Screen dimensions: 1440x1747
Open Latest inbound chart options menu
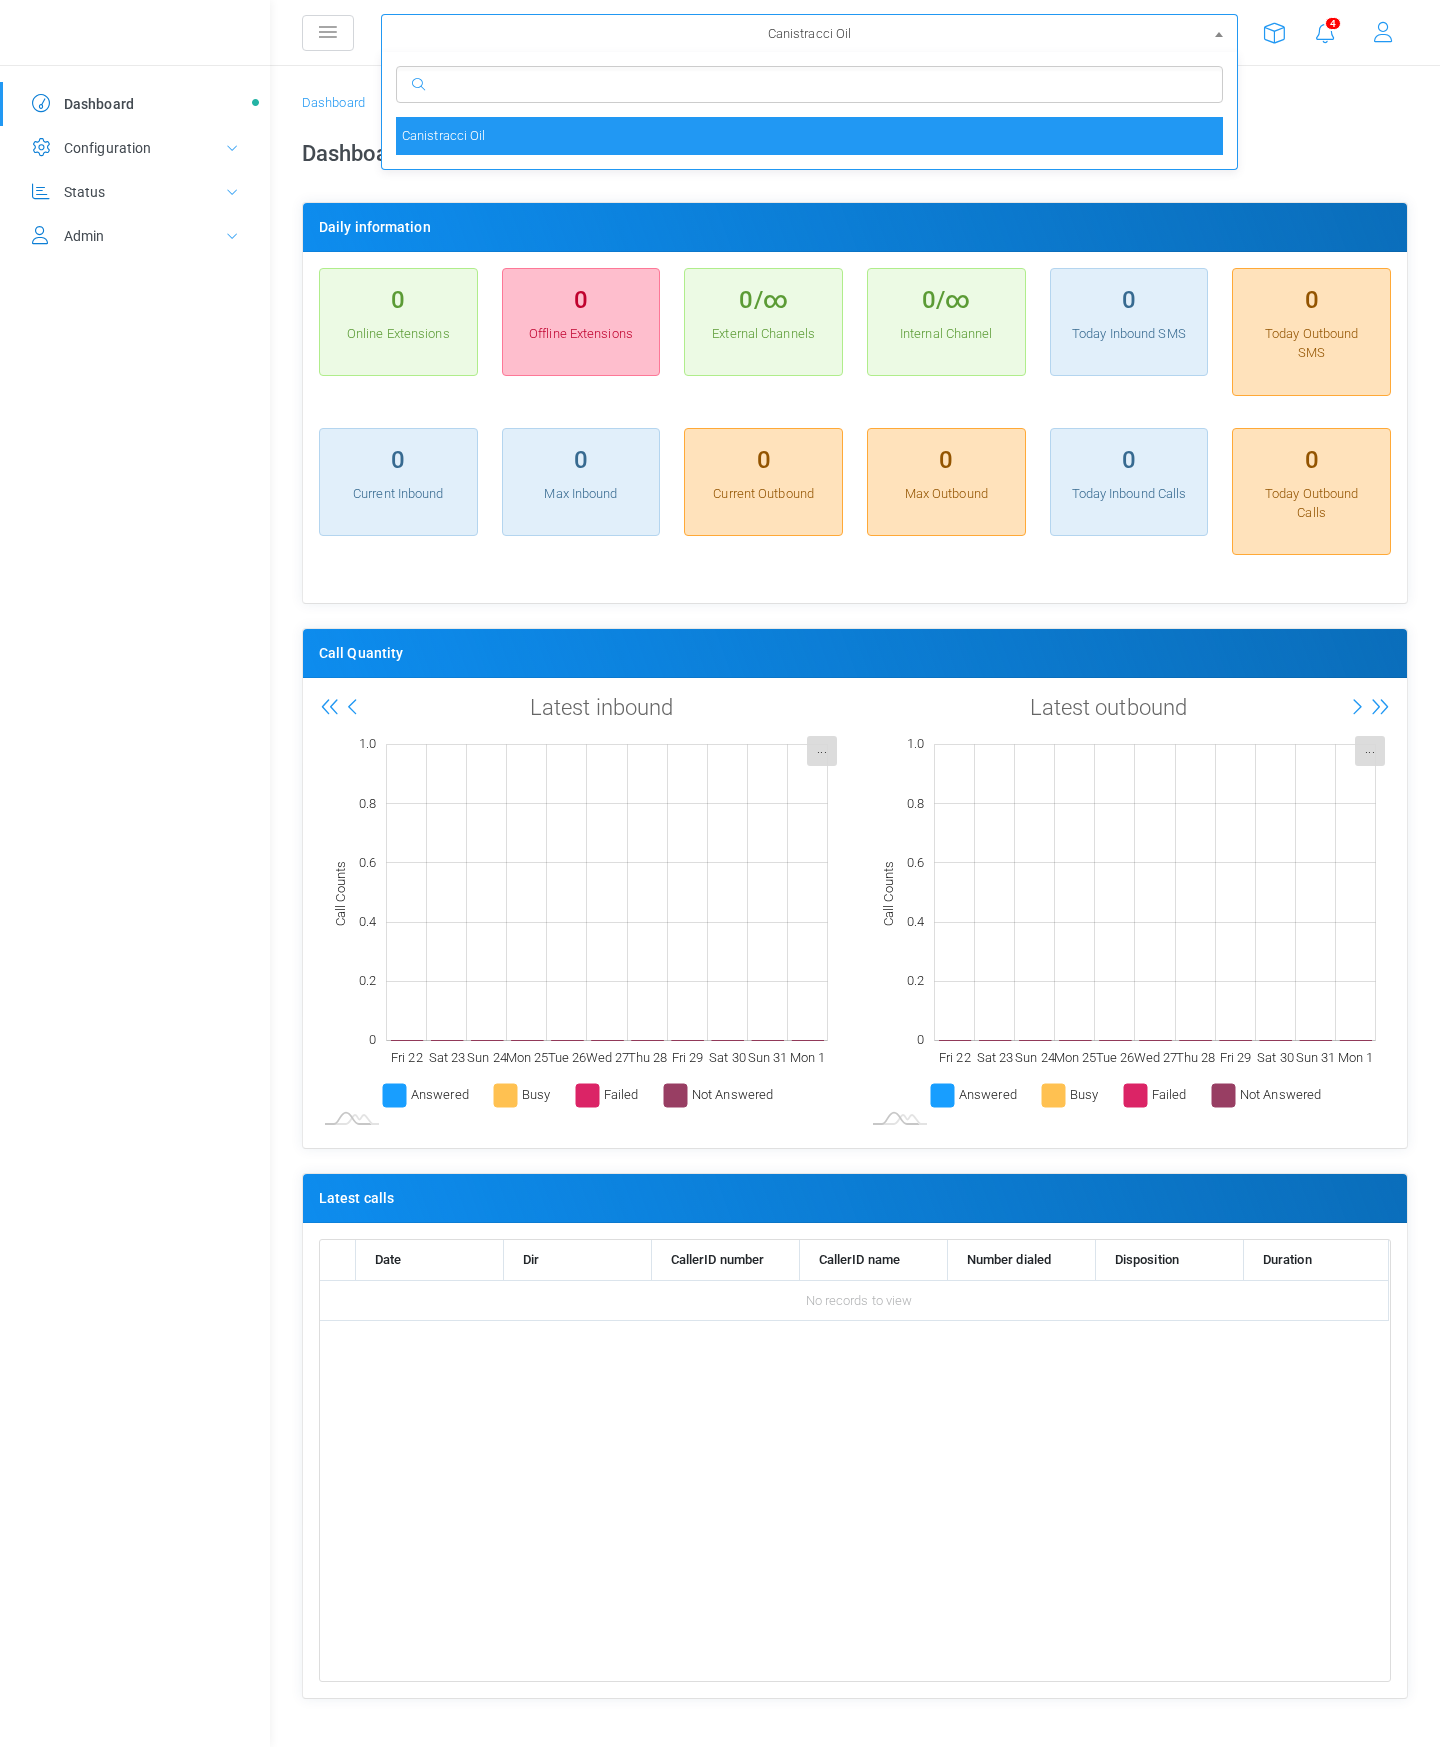822,751
